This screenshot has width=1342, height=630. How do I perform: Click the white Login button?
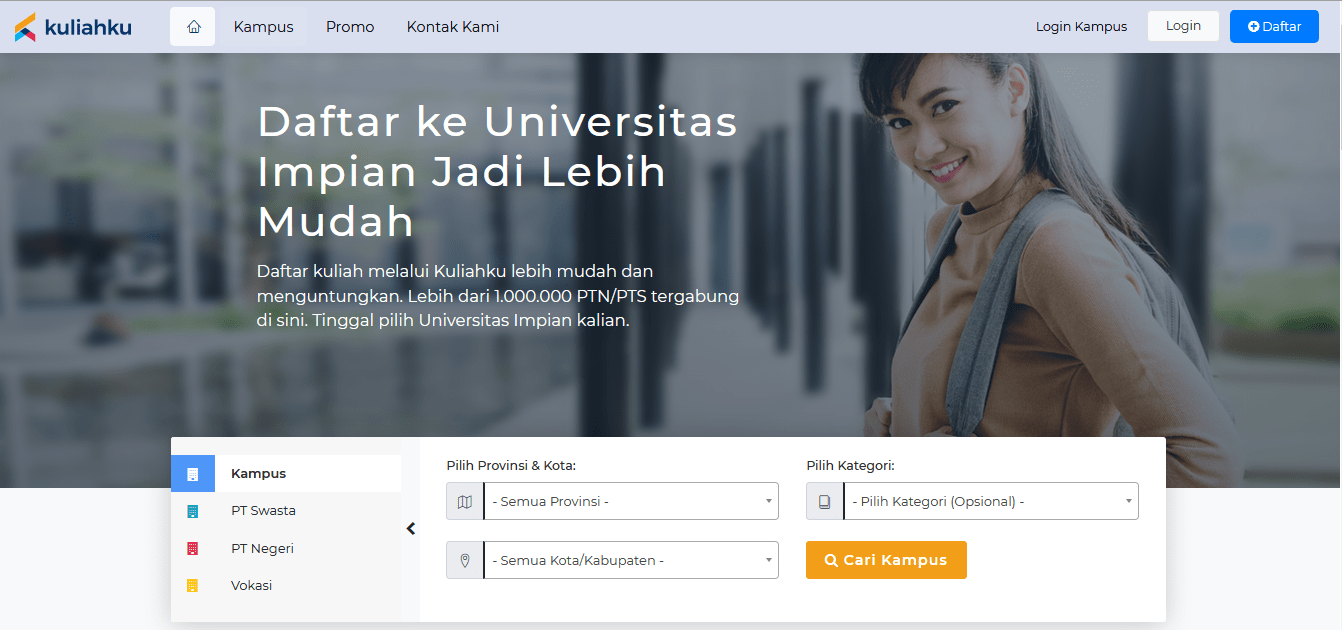[1183, 26]
